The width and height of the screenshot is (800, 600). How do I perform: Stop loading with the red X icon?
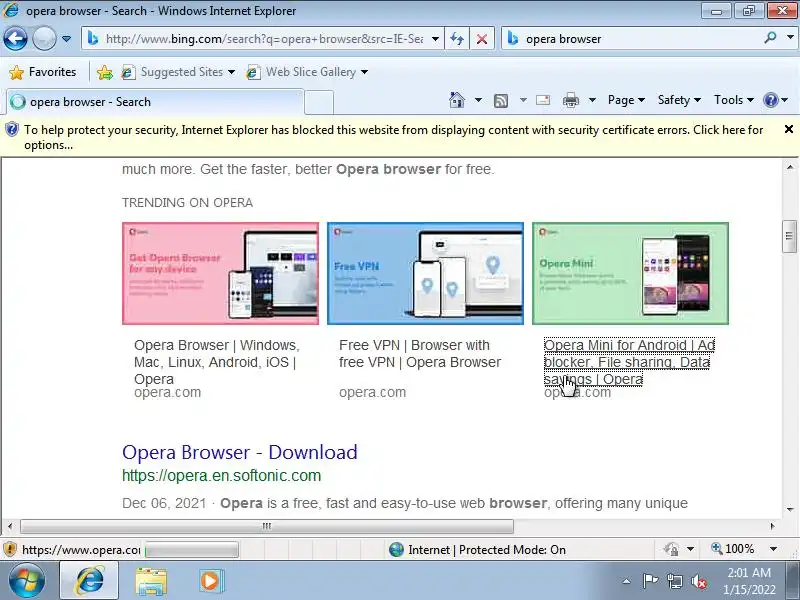coord(481,39)
